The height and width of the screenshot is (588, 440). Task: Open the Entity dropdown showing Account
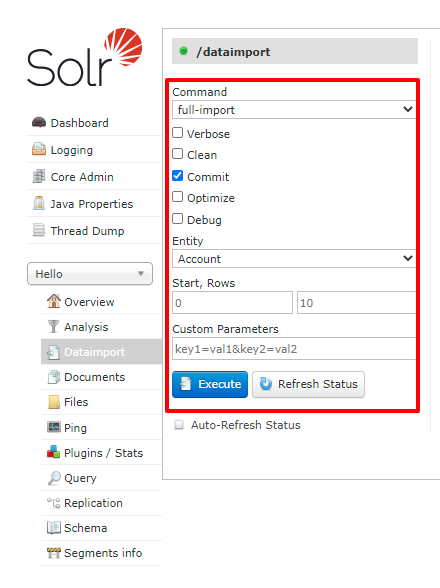(x=294, y=258)
